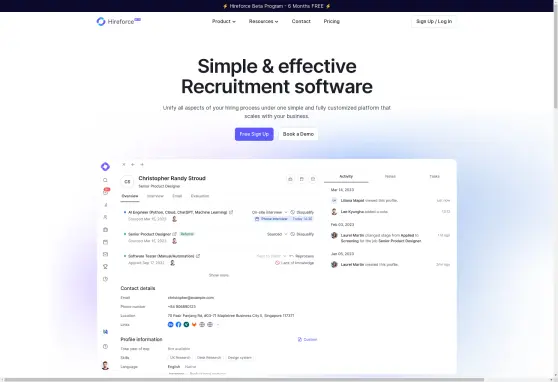This screenshot has width=558, height=382.
Task: Click the second globe website icon
Action: coord(210,325)
